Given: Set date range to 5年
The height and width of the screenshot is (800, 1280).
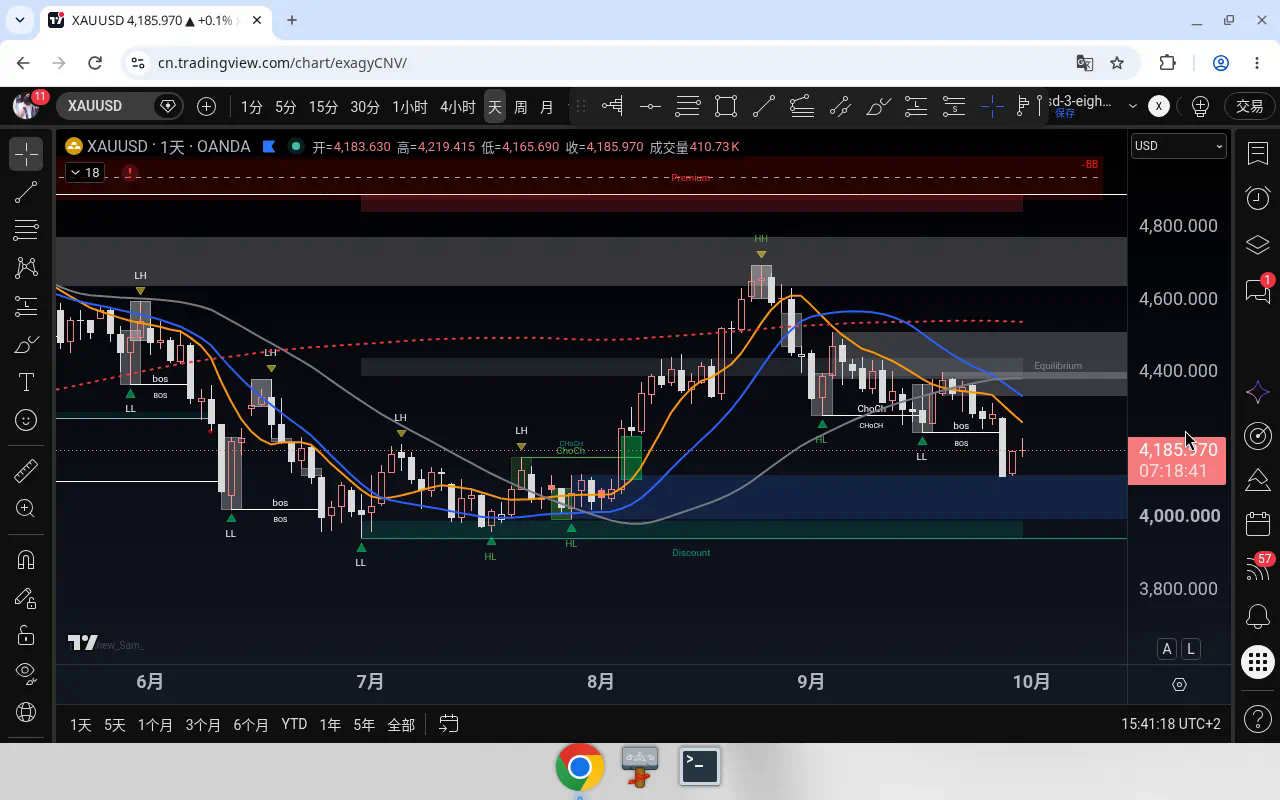Looking at the screenshot, I should (364, 724).
